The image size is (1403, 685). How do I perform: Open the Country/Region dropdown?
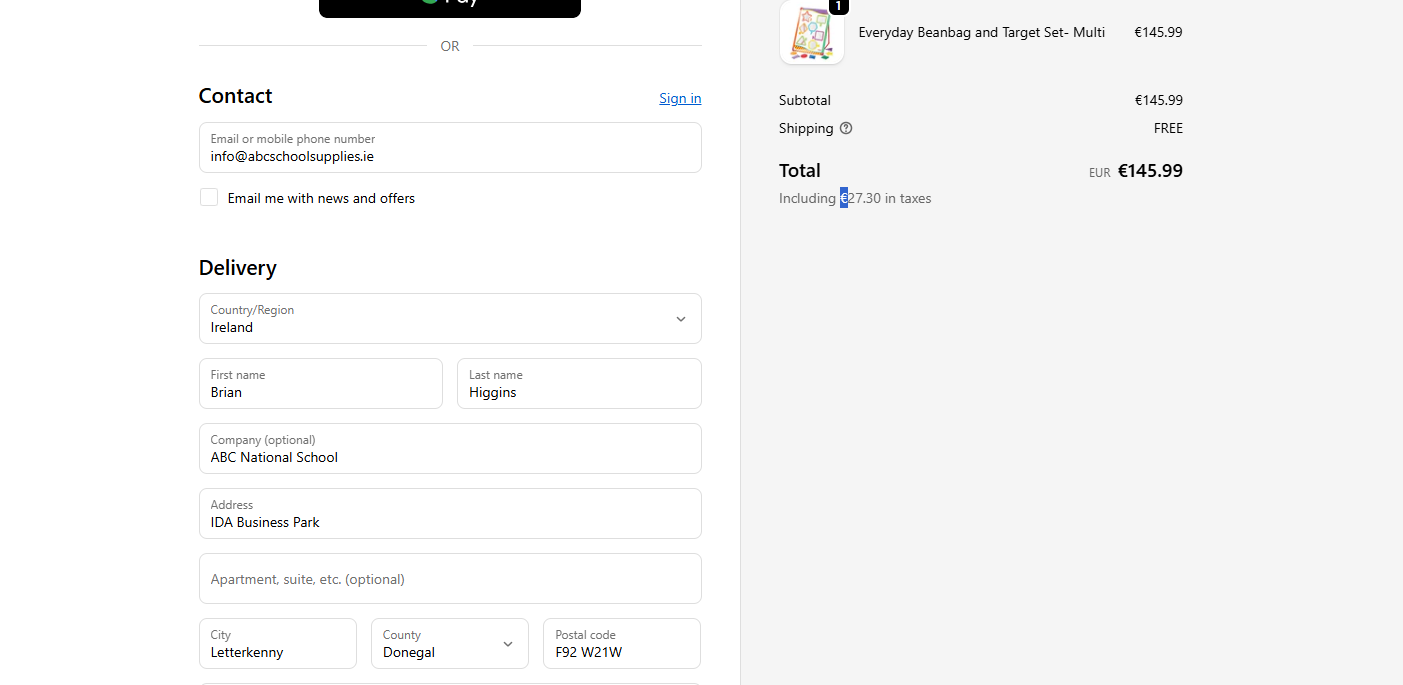(x=450, y=319)
